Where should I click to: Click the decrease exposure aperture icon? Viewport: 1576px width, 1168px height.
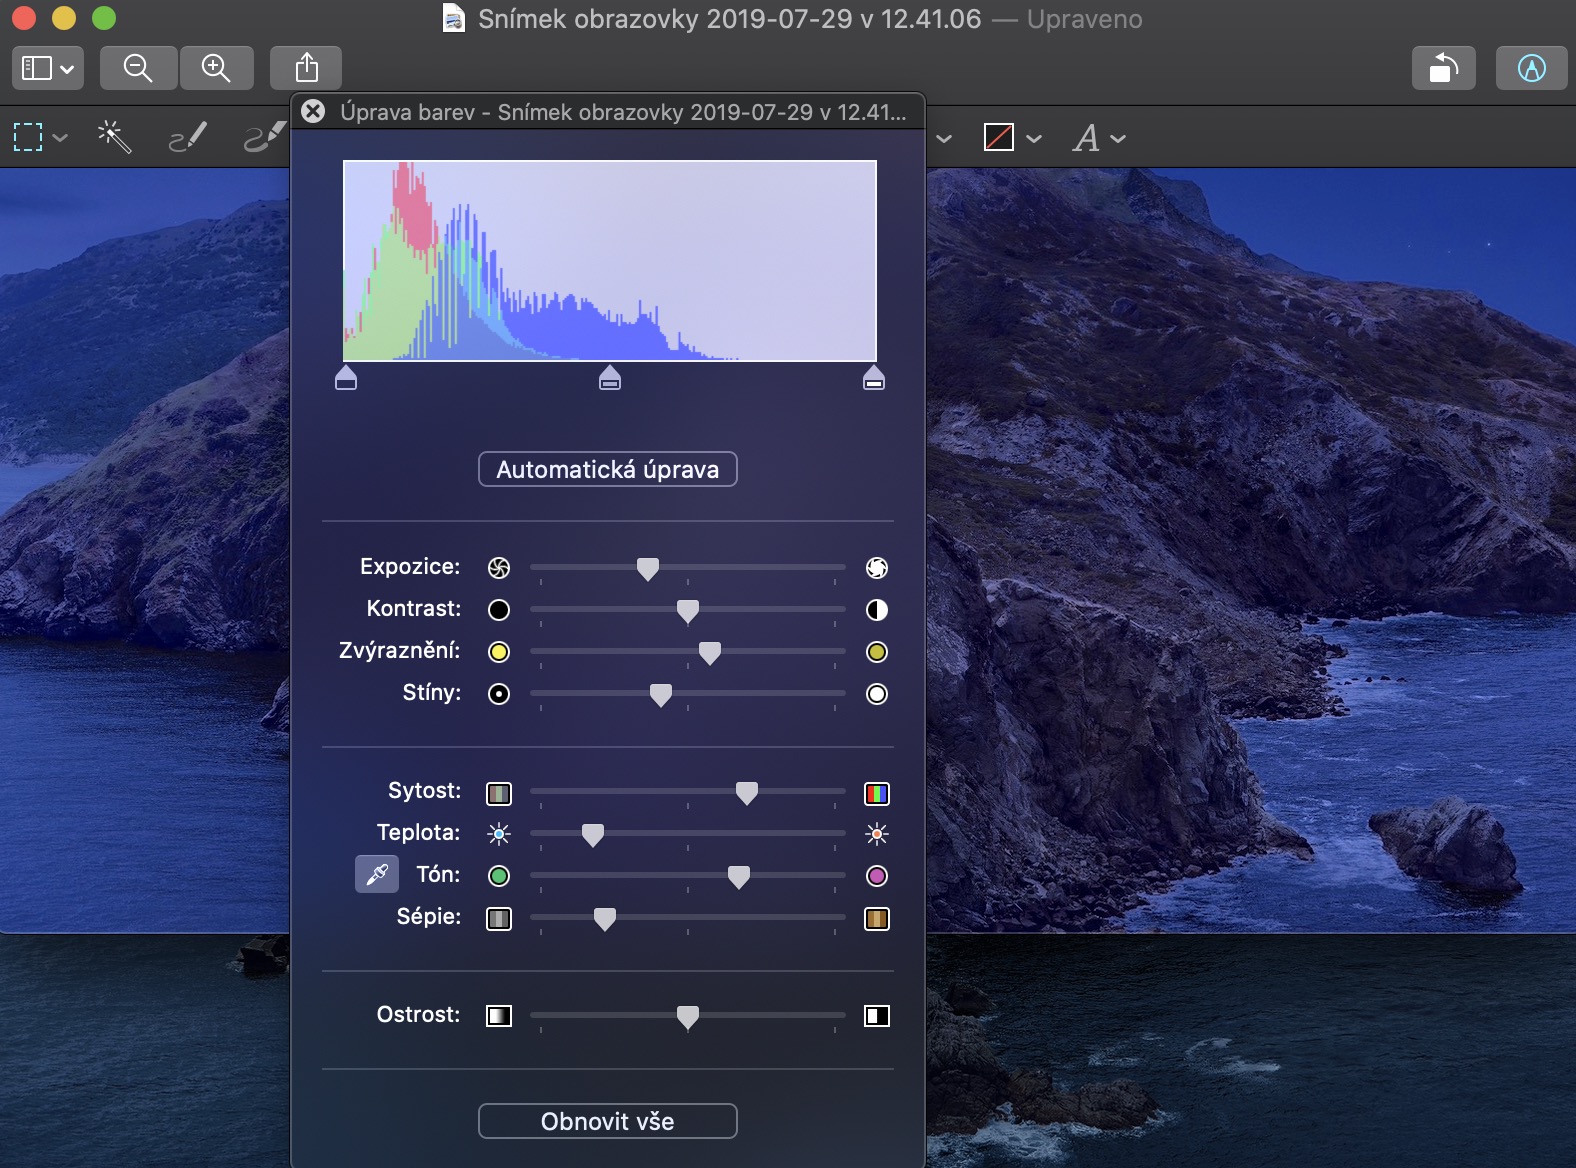pos(499,568)
